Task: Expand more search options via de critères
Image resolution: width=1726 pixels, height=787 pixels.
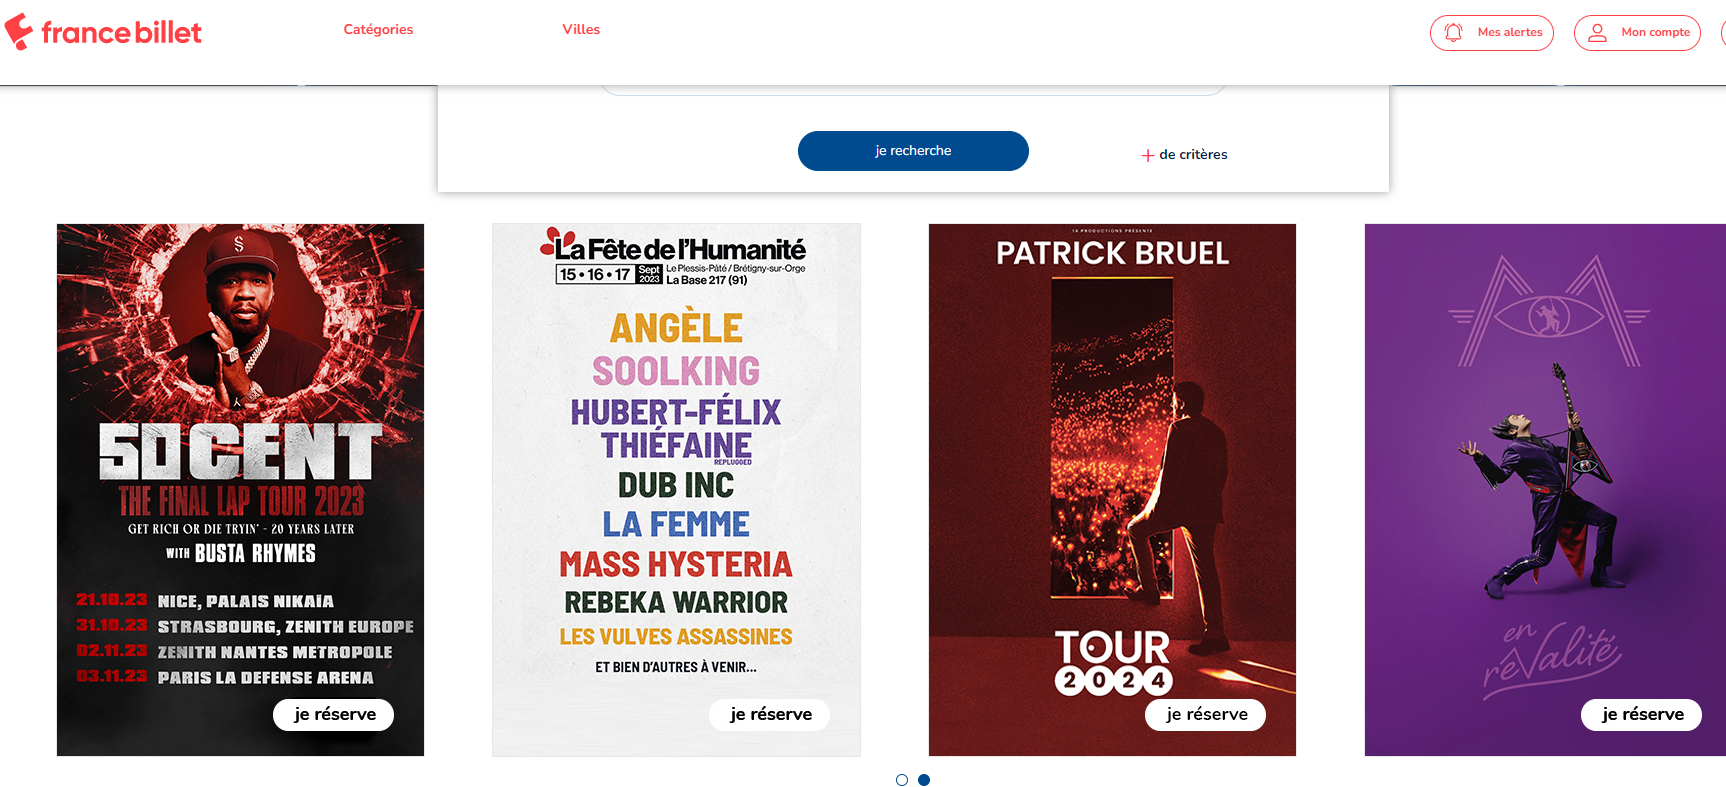Action: pos(1193,155)
